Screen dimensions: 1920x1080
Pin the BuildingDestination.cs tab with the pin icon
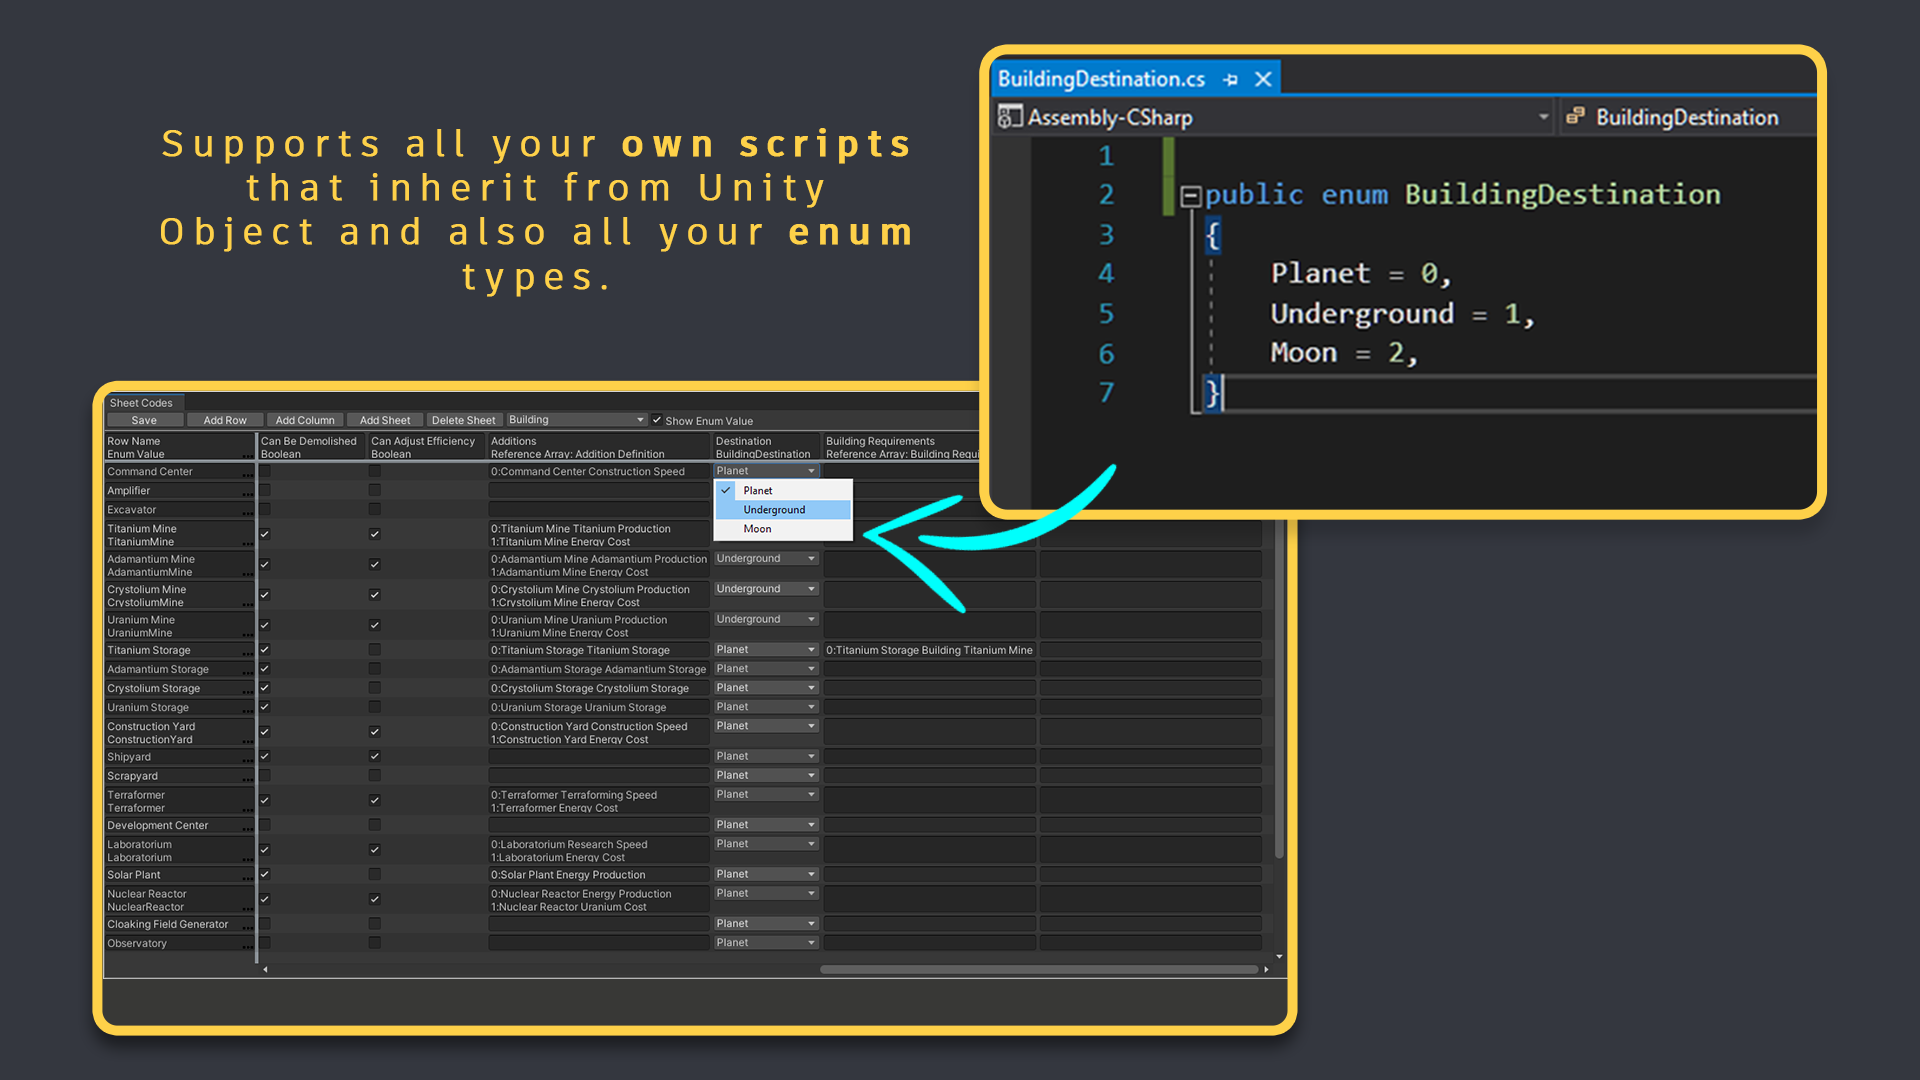pyautogui.click(x=1231, y=80)
